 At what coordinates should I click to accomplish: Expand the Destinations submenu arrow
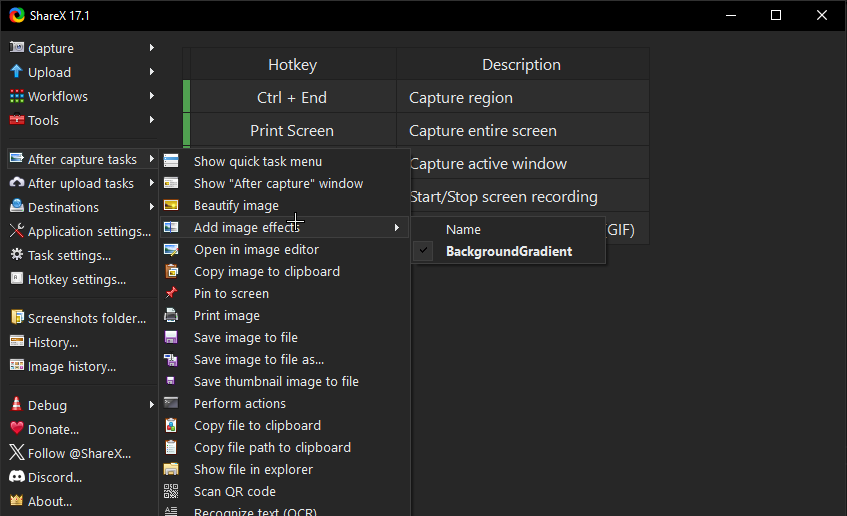click(152, 207)
